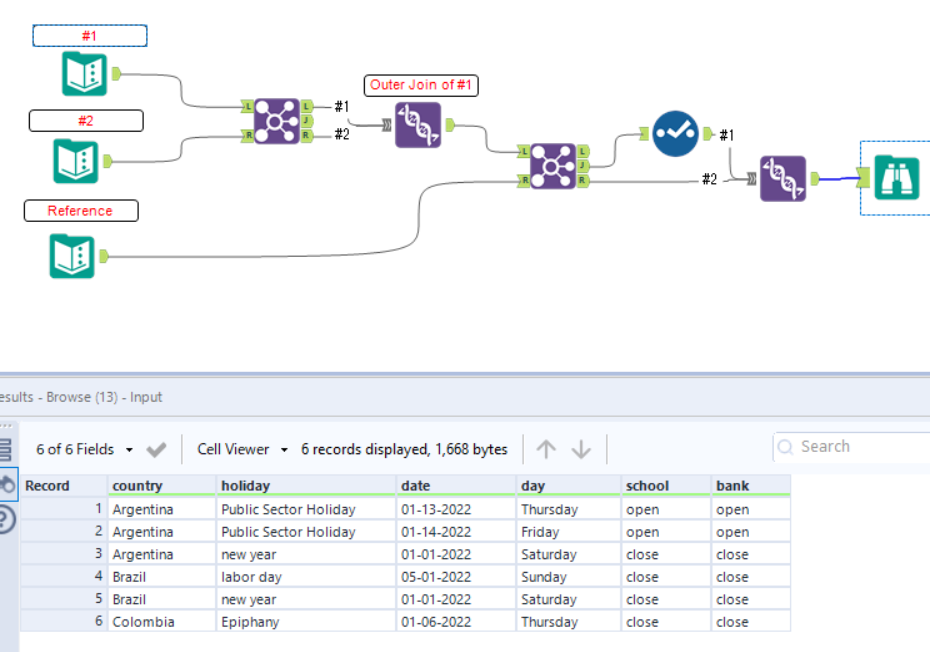
Task: Click R output anchor of first Join
Action: pos(306,135)
